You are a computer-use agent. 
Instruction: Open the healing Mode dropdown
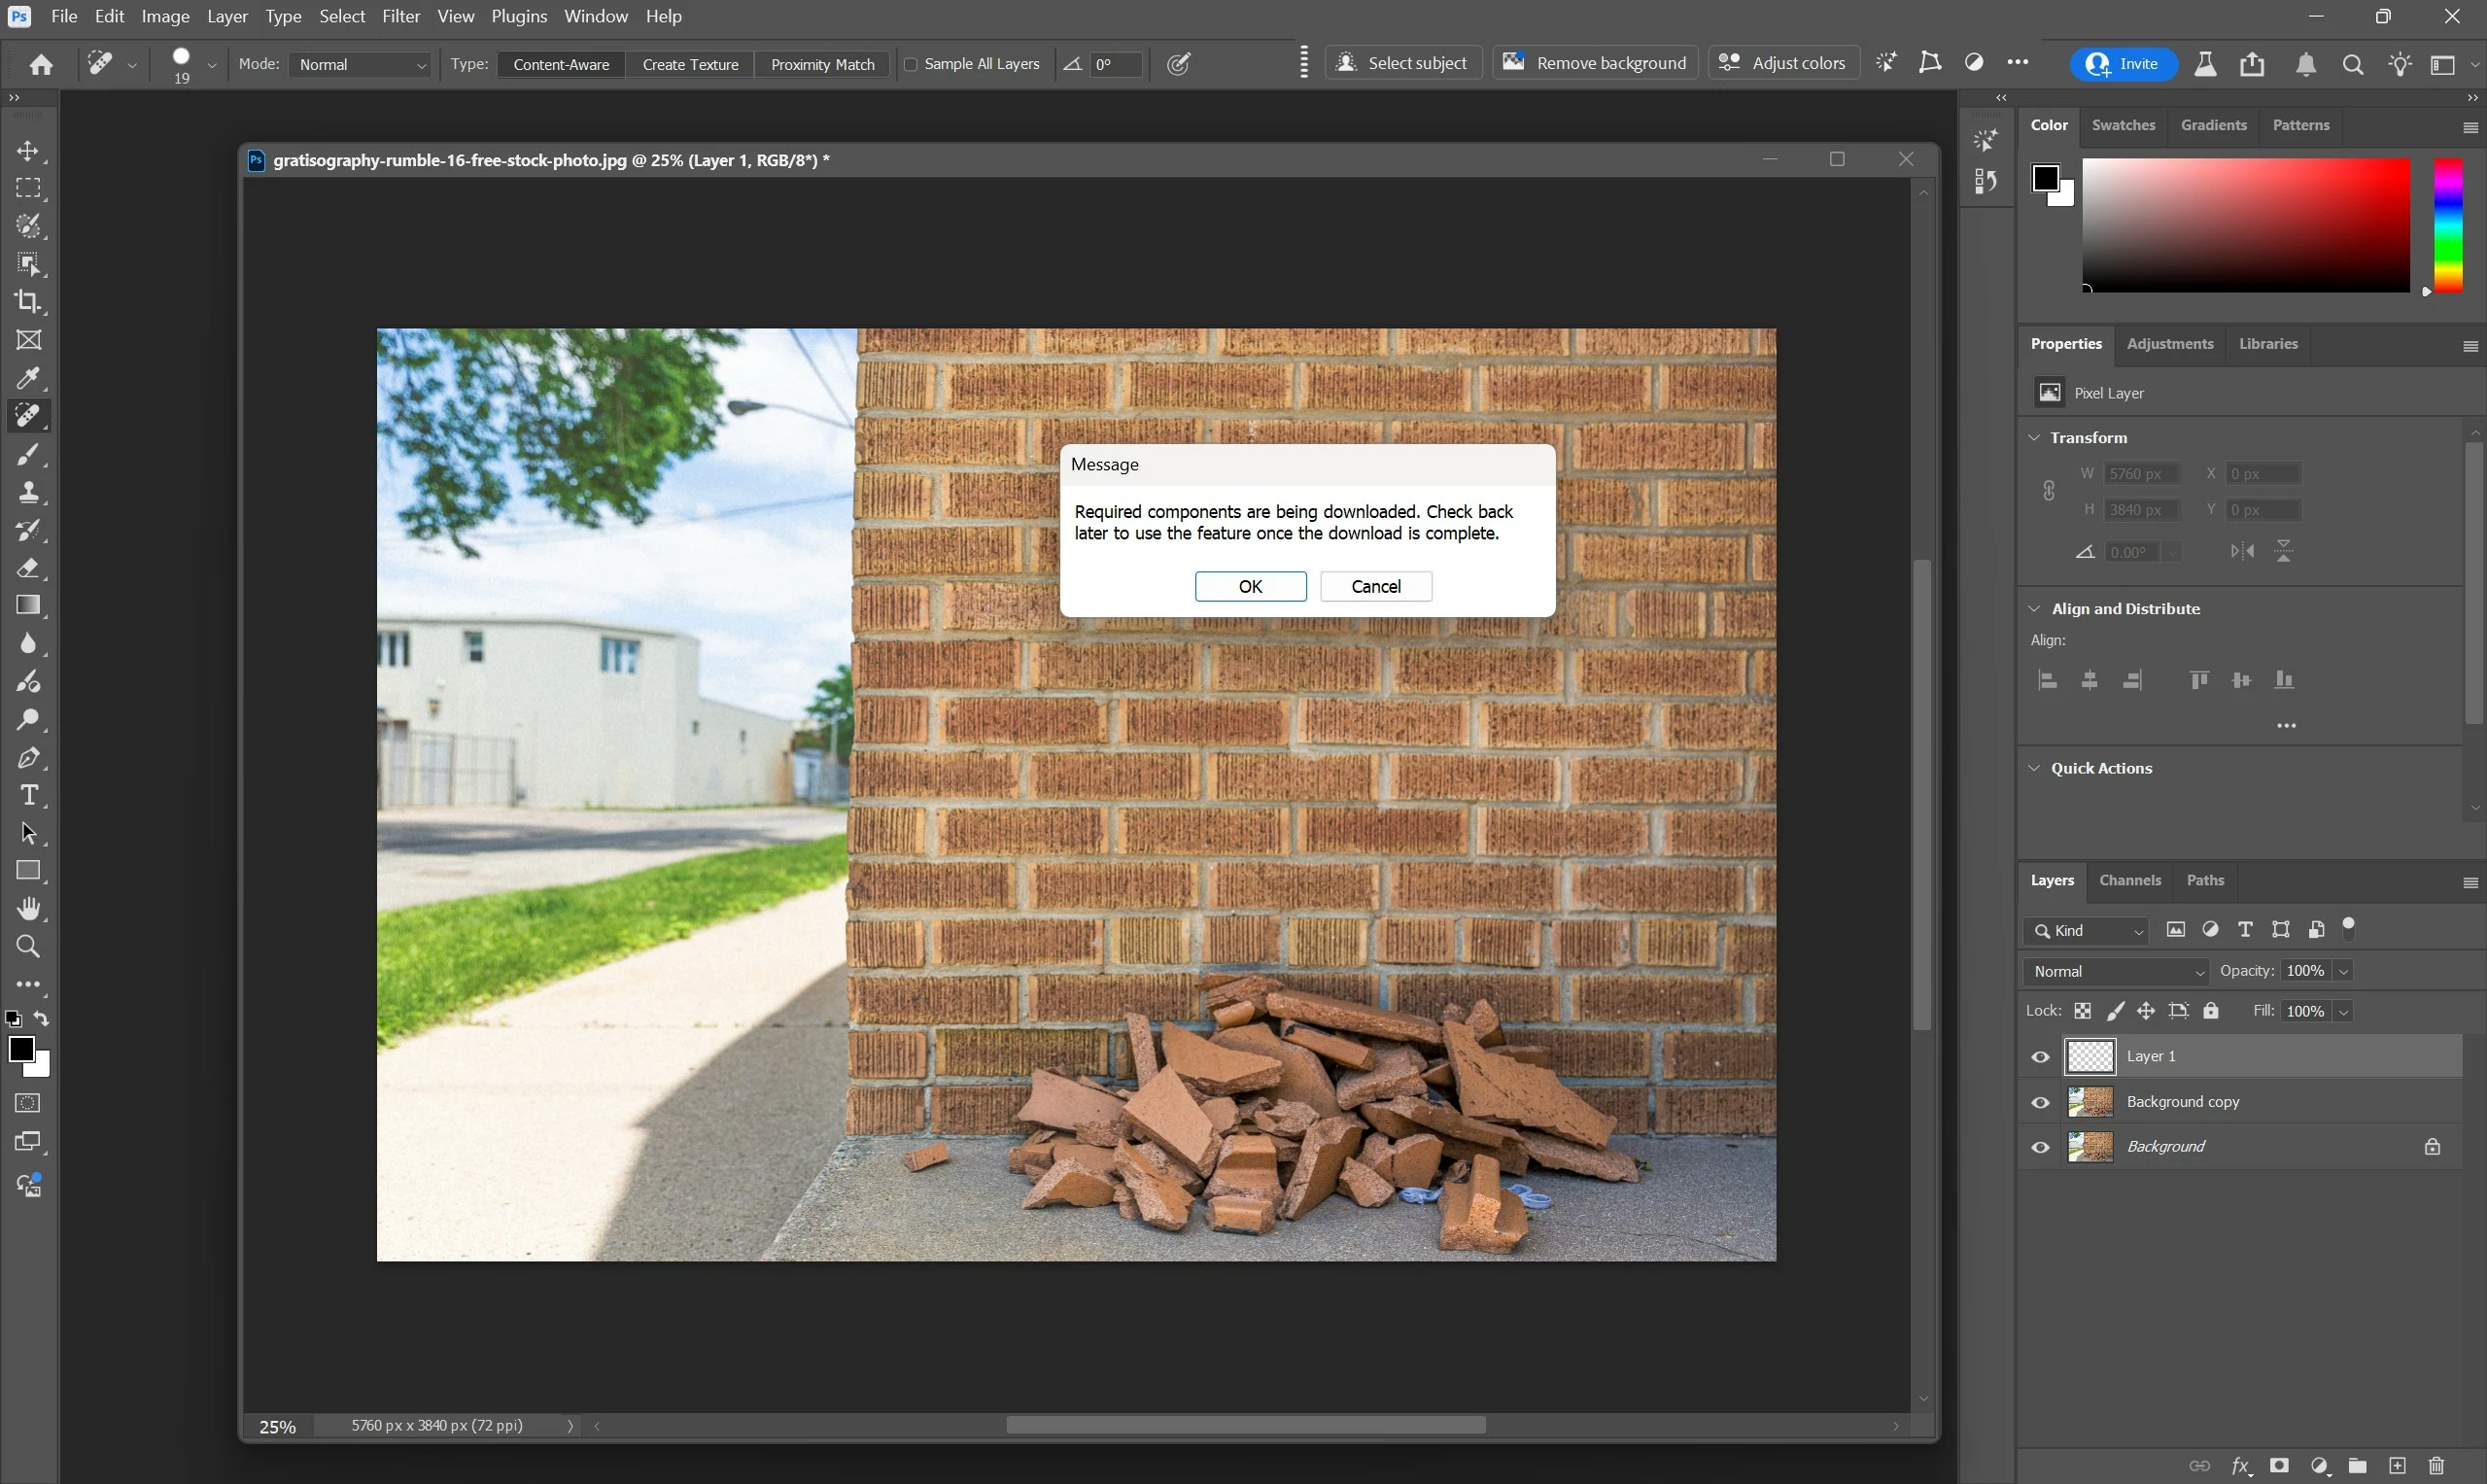360,64
